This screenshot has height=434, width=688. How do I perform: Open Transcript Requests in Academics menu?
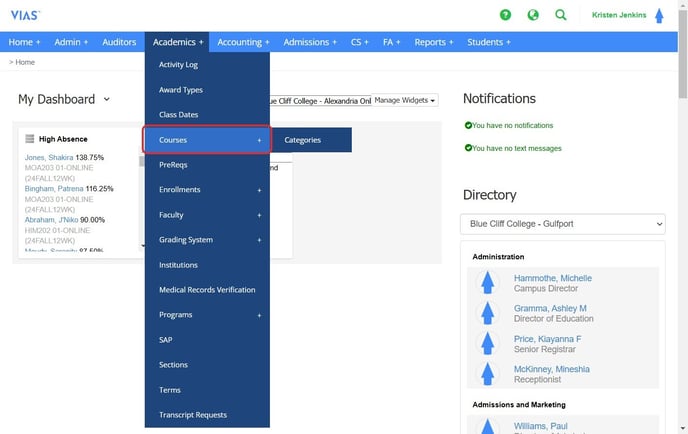(x=193, y=415)
